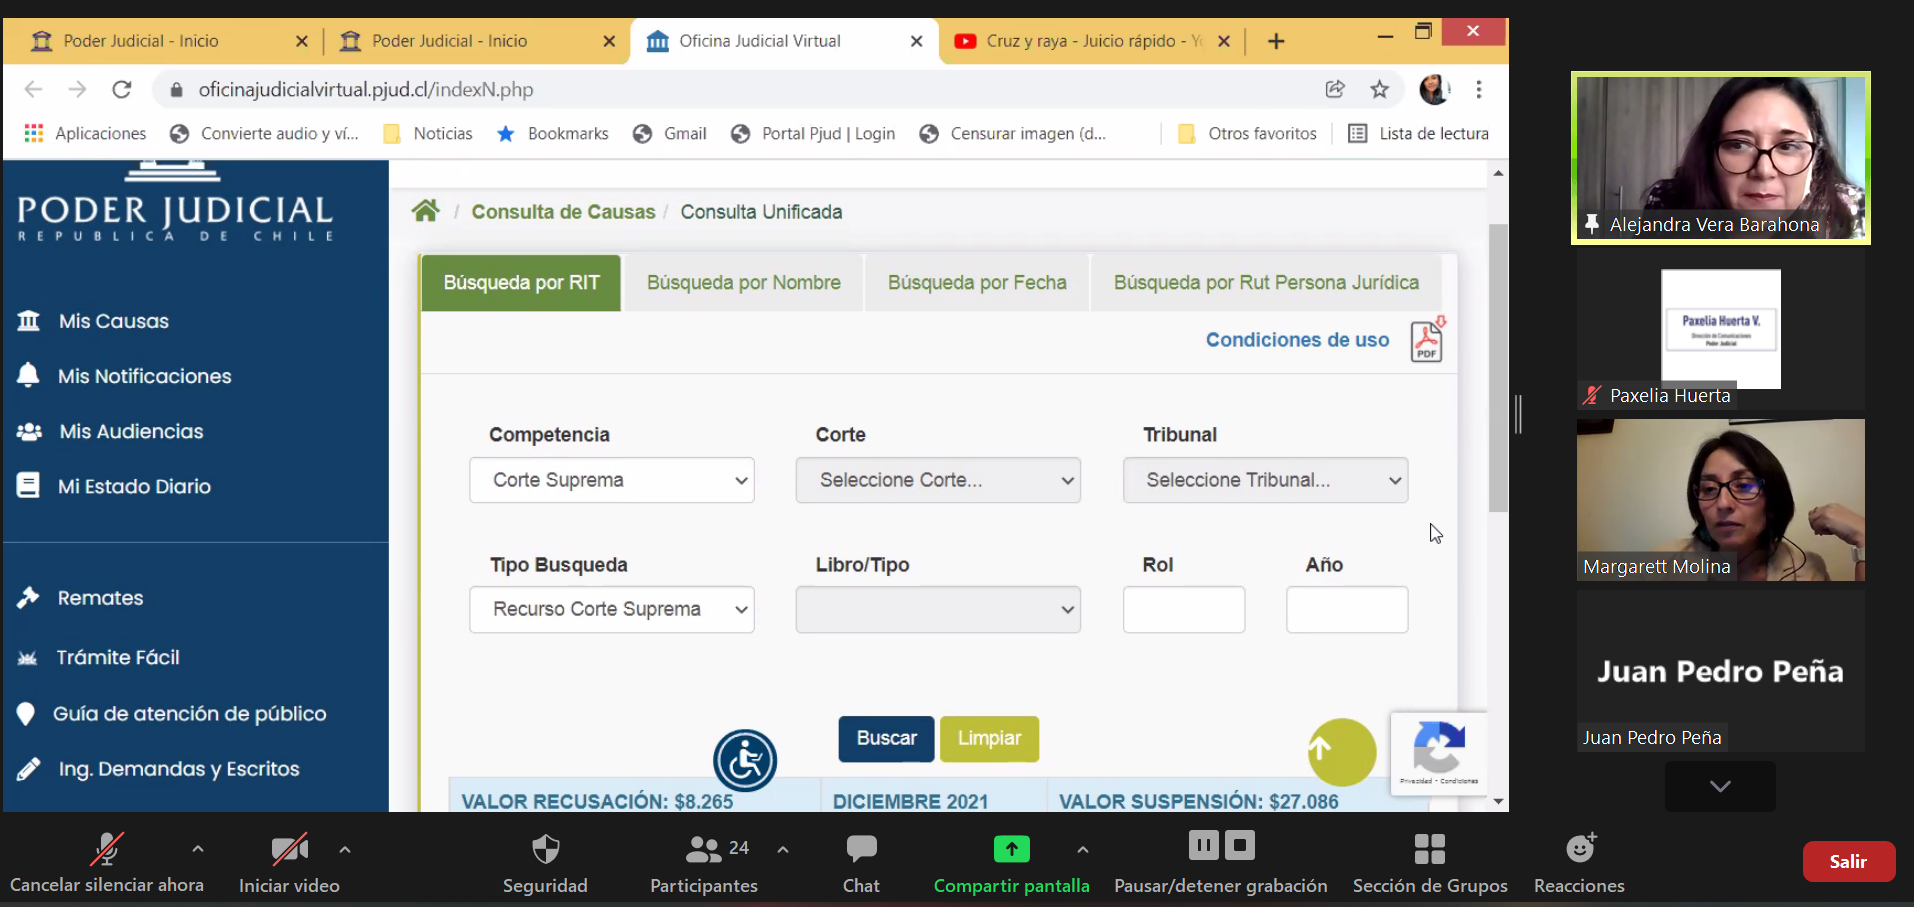Open the Seleccione Corte dropdown
This screenshot has width=1914, height=907.
click(937, 480)
